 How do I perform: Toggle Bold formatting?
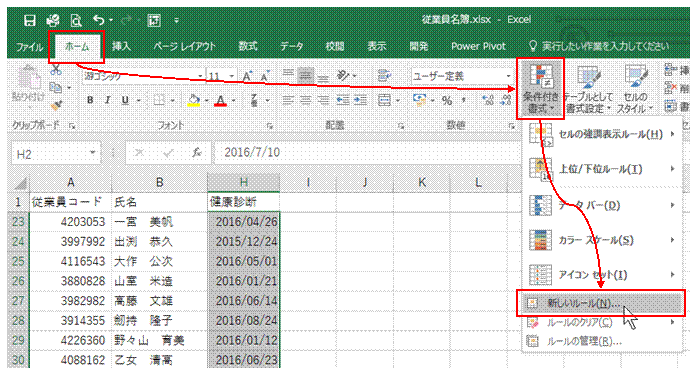(90, 101)
